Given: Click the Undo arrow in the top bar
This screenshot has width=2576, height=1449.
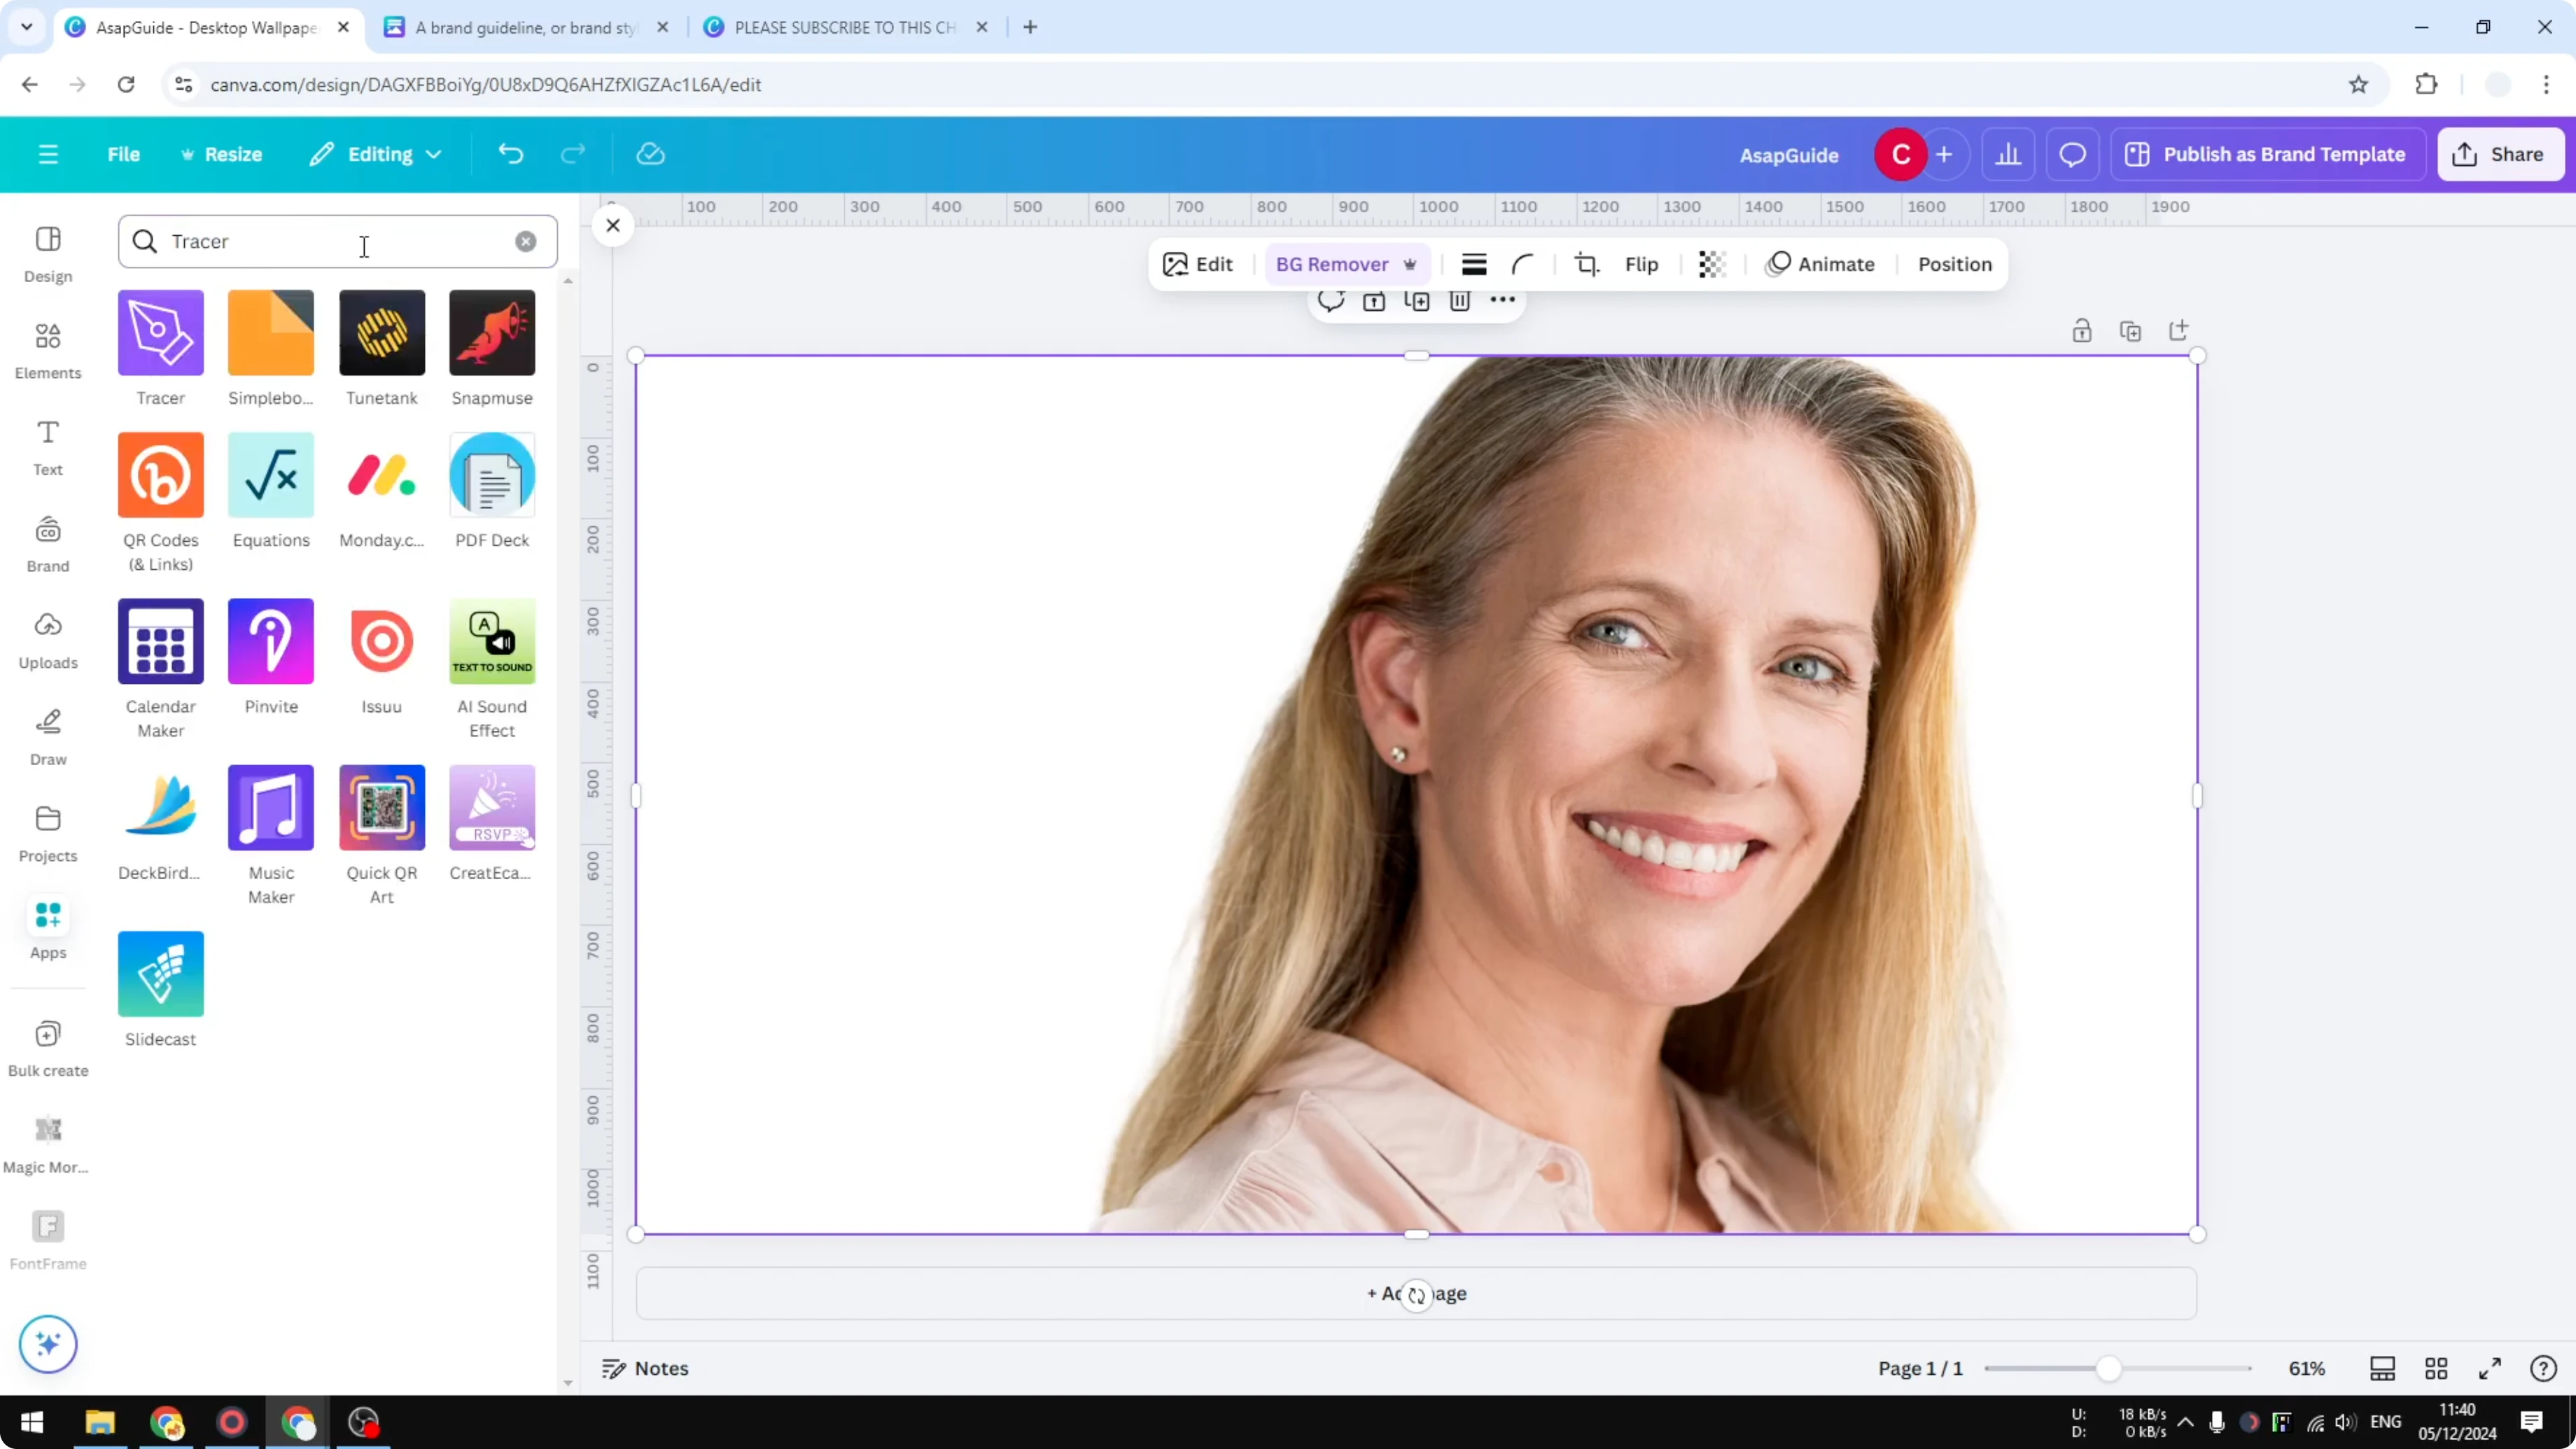Looking at the screenshot, I should coord(510,153).
